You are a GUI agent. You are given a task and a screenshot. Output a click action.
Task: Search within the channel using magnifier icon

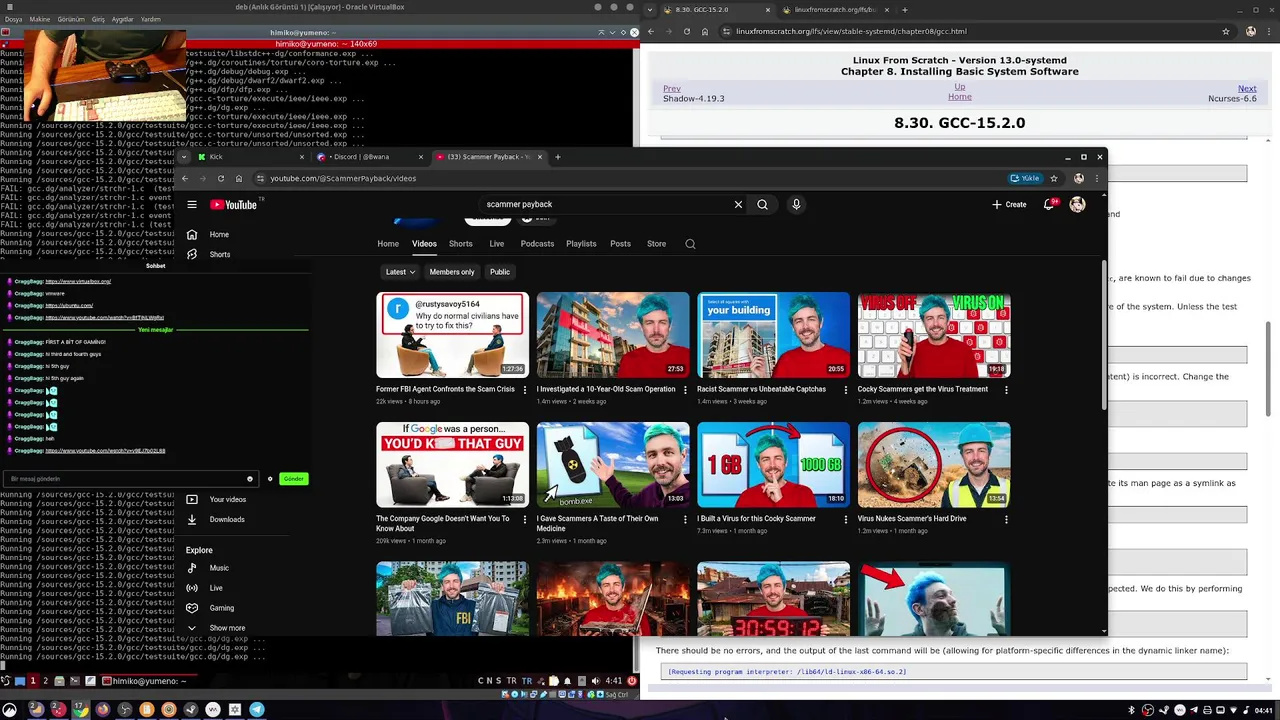[x=690, y=244]
